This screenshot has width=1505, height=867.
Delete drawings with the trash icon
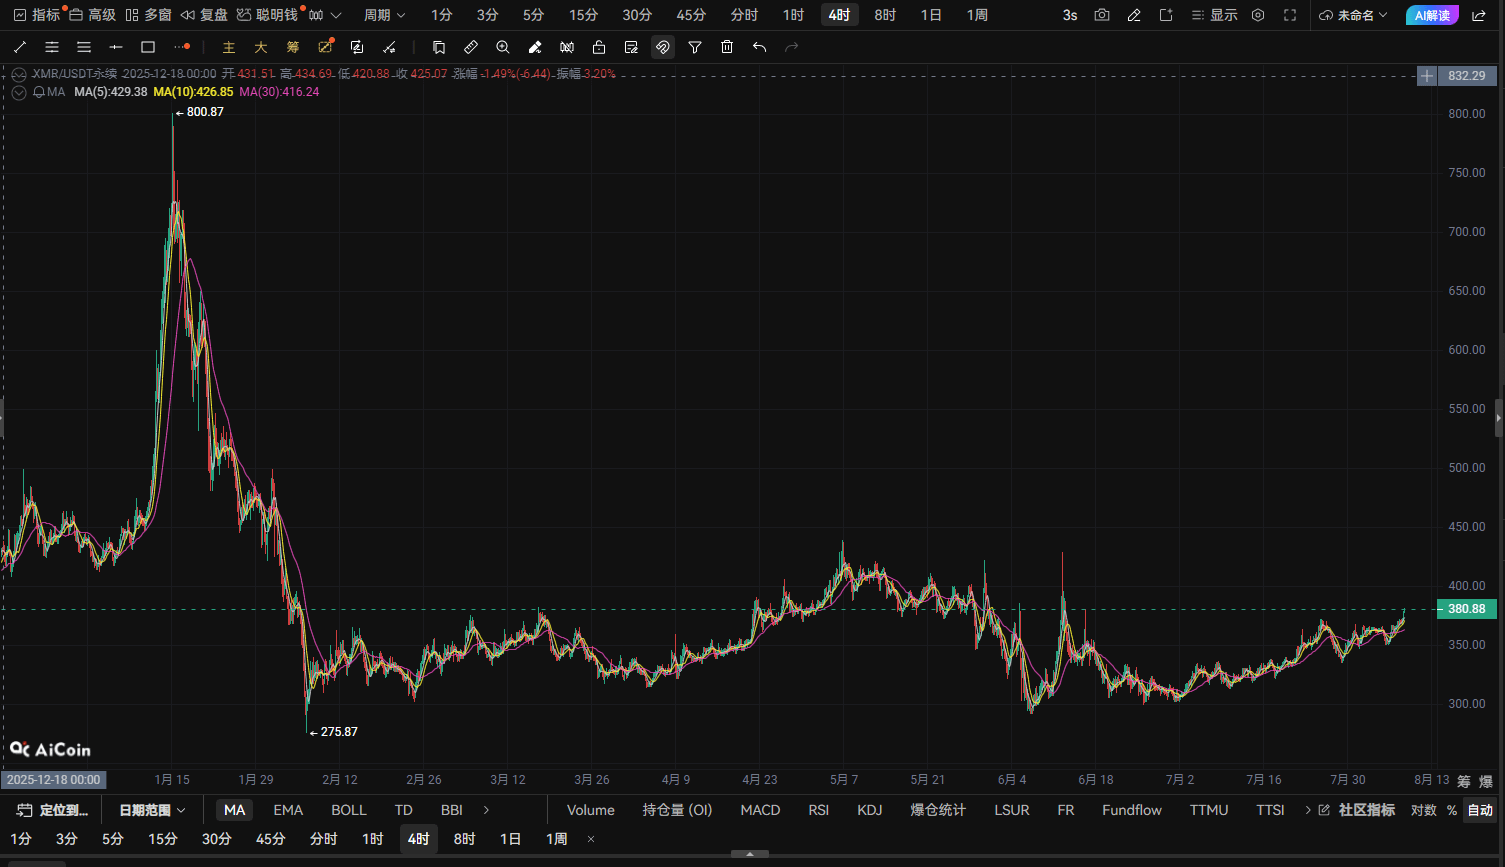727,47
